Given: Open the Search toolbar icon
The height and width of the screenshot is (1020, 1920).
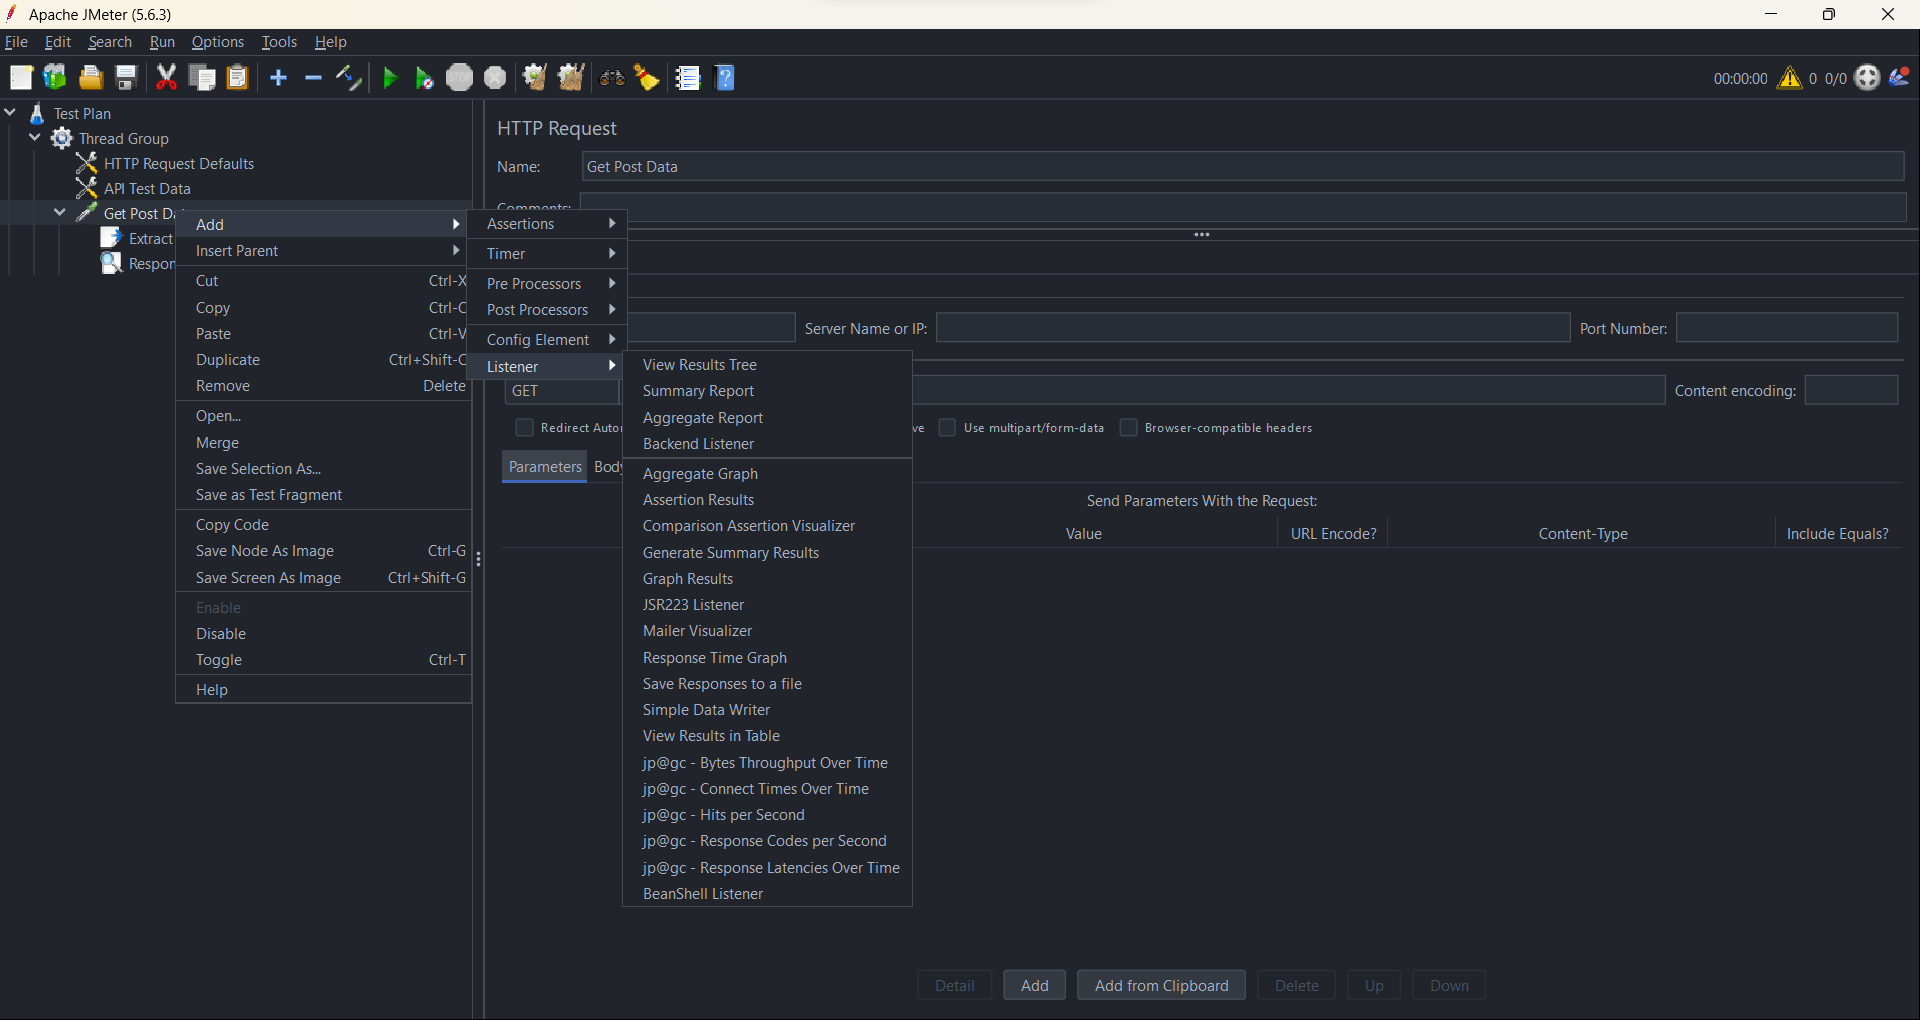Looking at the screenshot, I should [x=611, y=77].
